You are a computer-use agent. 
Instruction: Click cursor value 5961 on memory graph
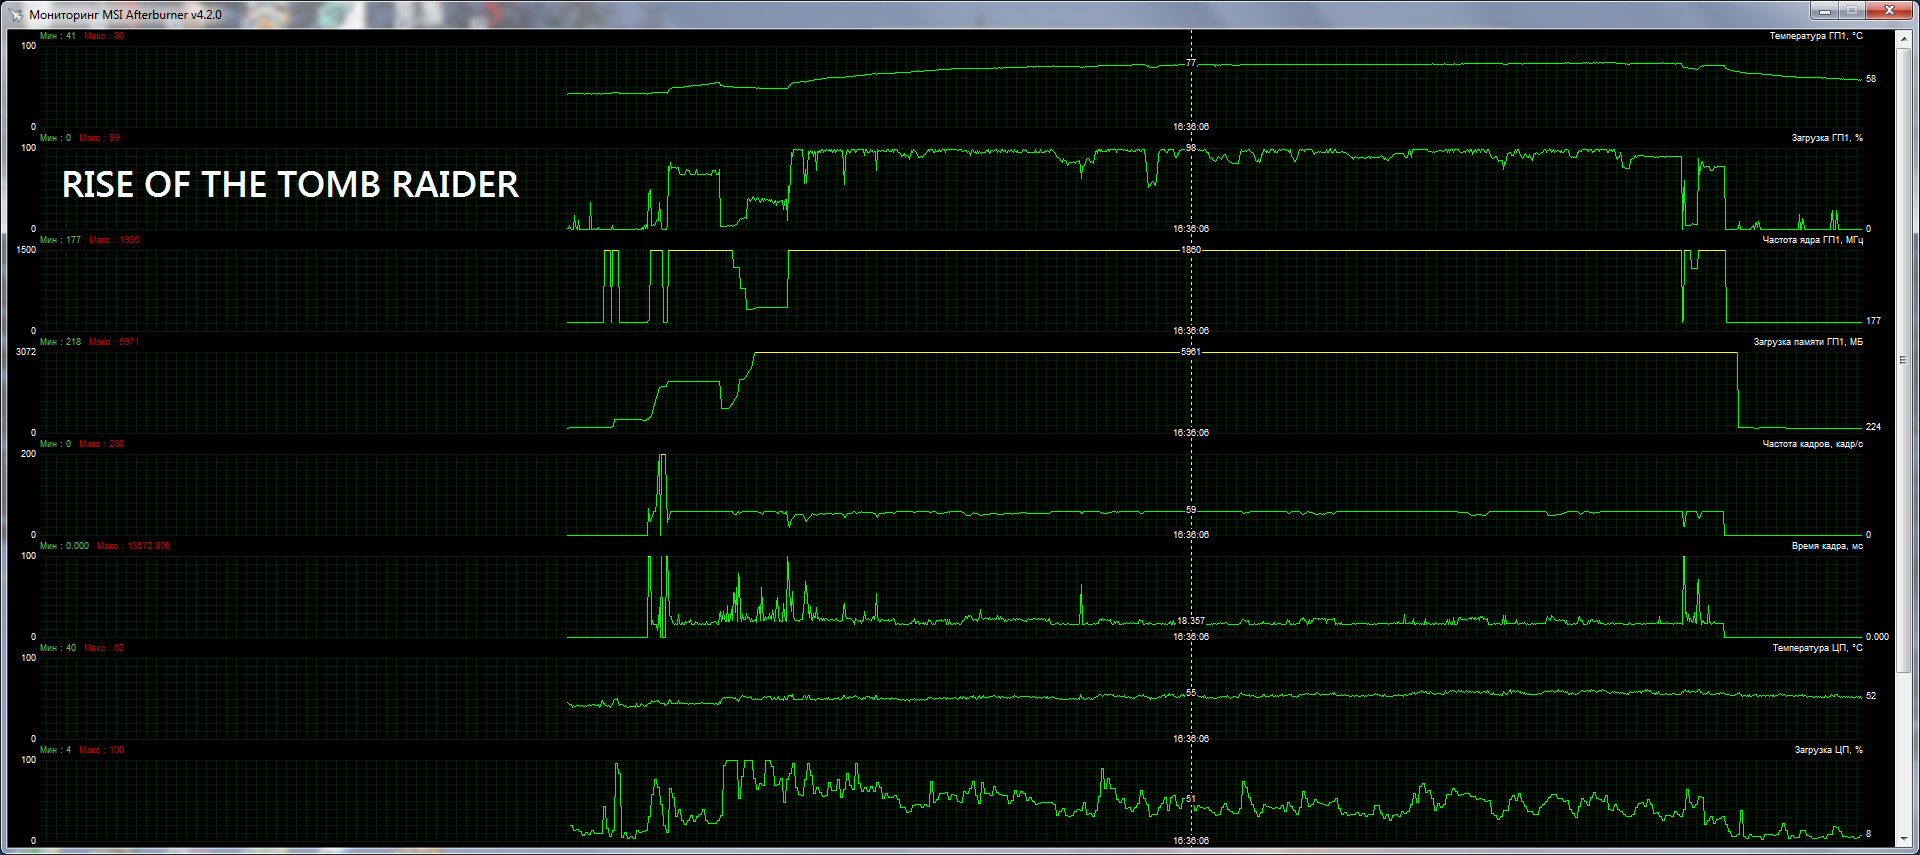[x=1191, y=352]
